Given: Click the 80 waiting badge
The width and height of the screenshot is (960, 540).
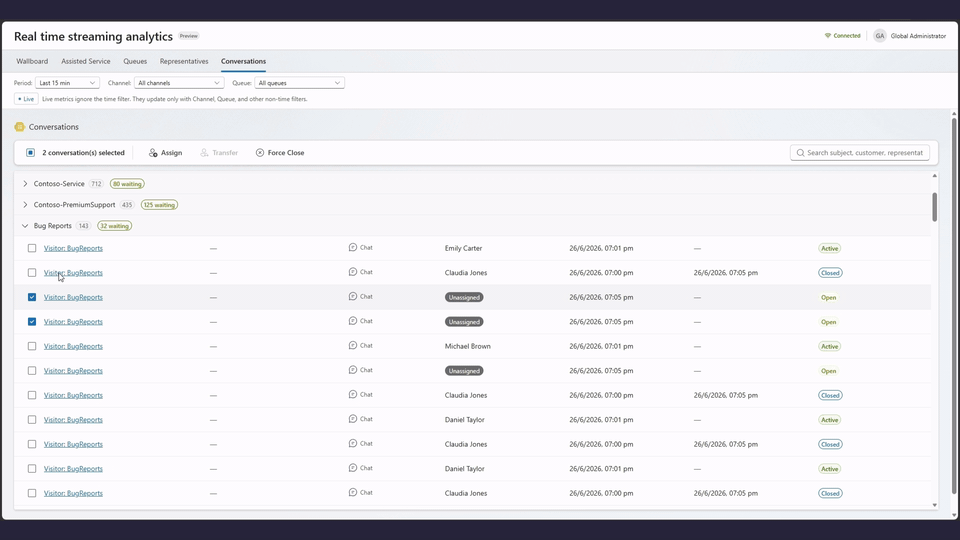Looking at the screenshot, I should 127,184.
